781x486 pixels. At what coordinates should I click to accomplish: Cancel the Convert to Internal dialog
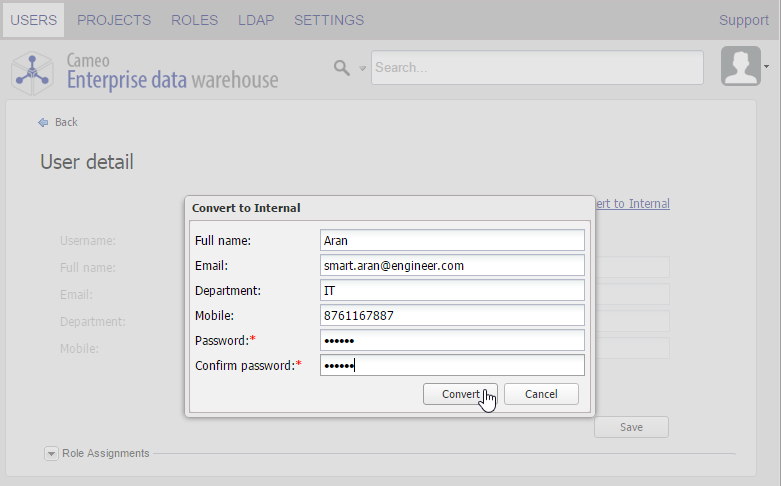pos(541,394)
